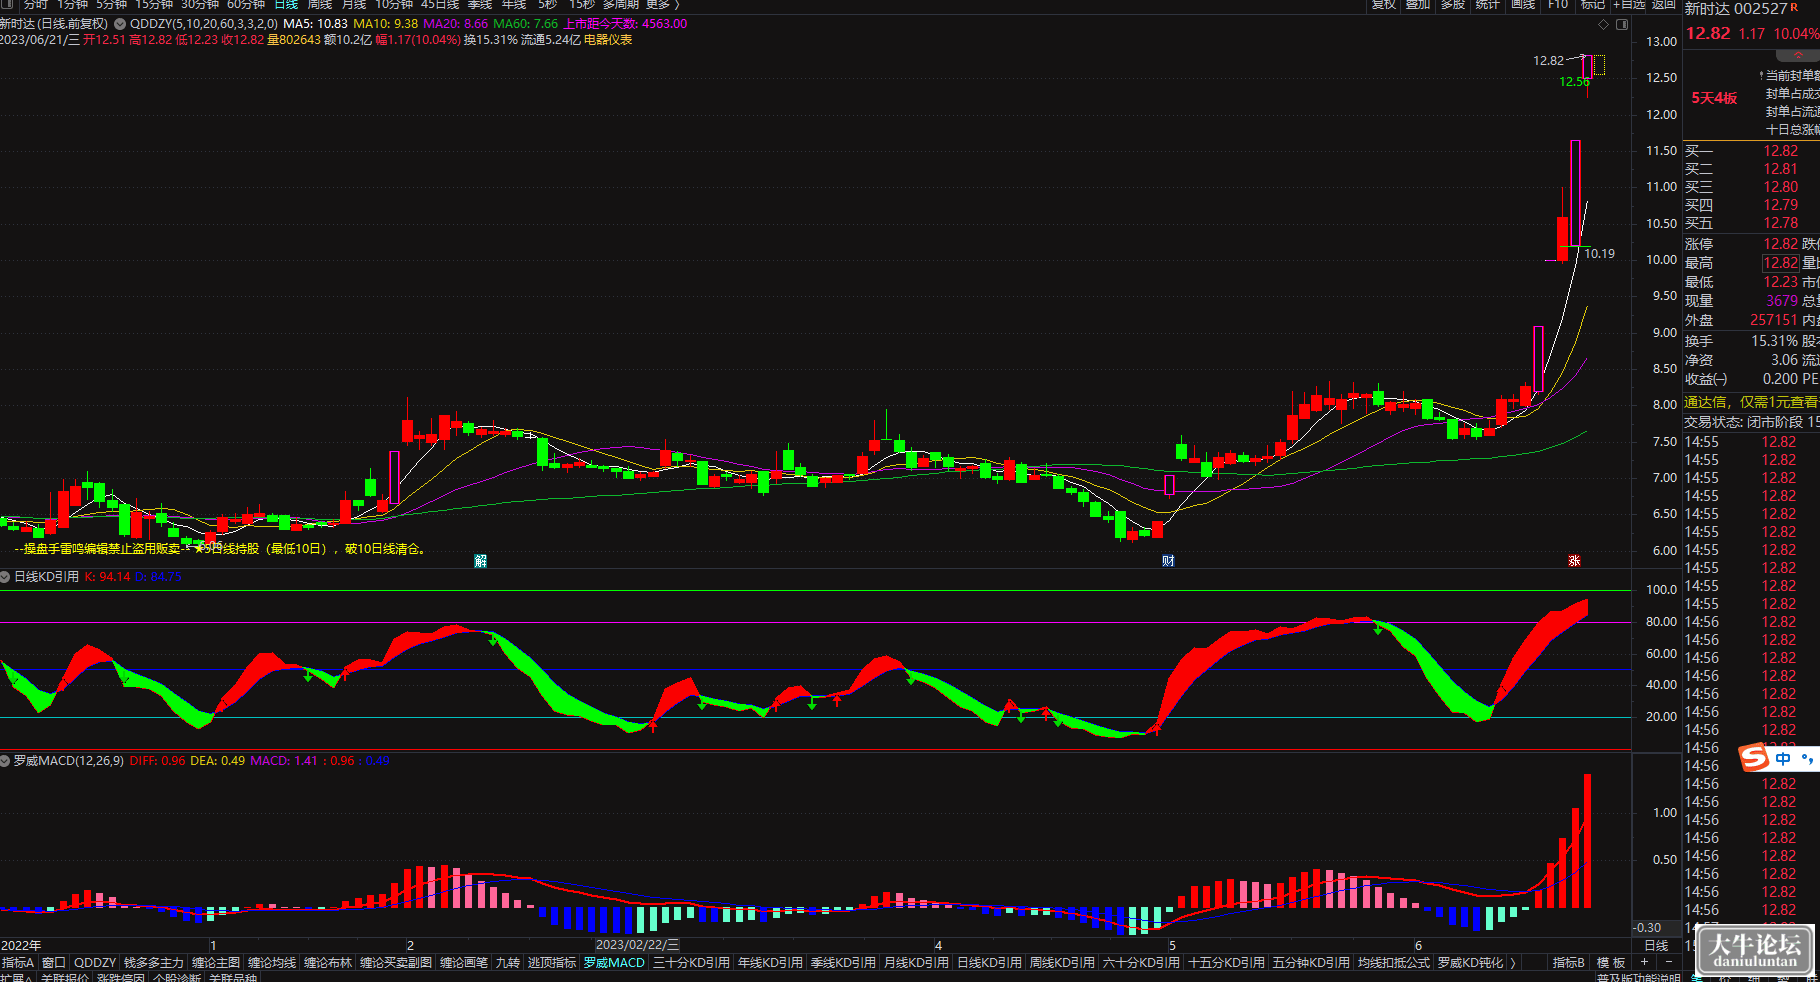1820x982 pixels.
Task: Click the 解 marker on timeline
Action: click(x=480, y=561)
